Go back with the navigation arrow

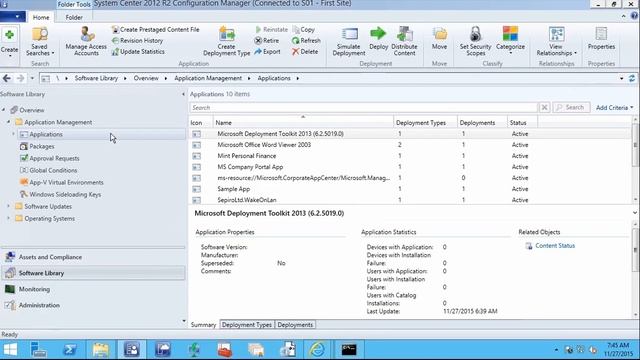[7, 78]
